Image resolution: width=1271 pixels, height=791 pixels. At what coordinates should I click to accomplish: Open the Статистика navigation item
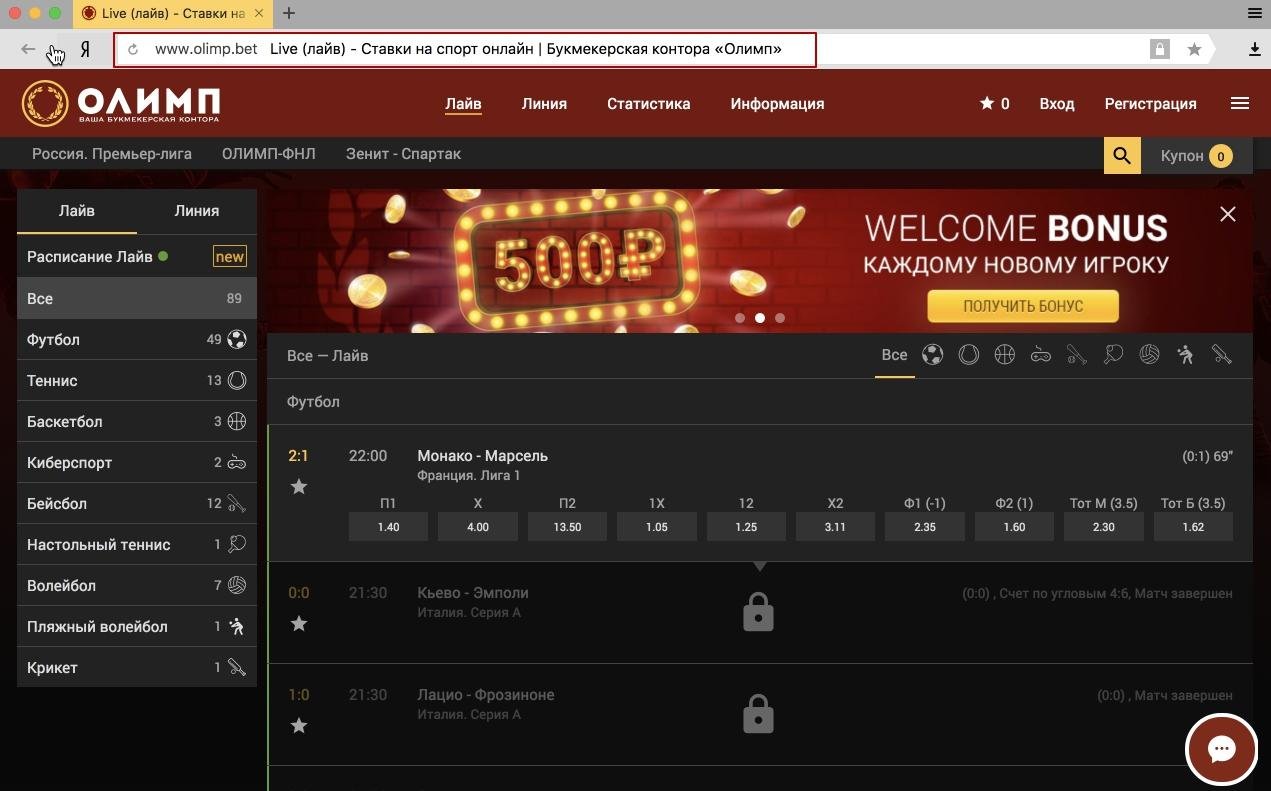[648, 103]
